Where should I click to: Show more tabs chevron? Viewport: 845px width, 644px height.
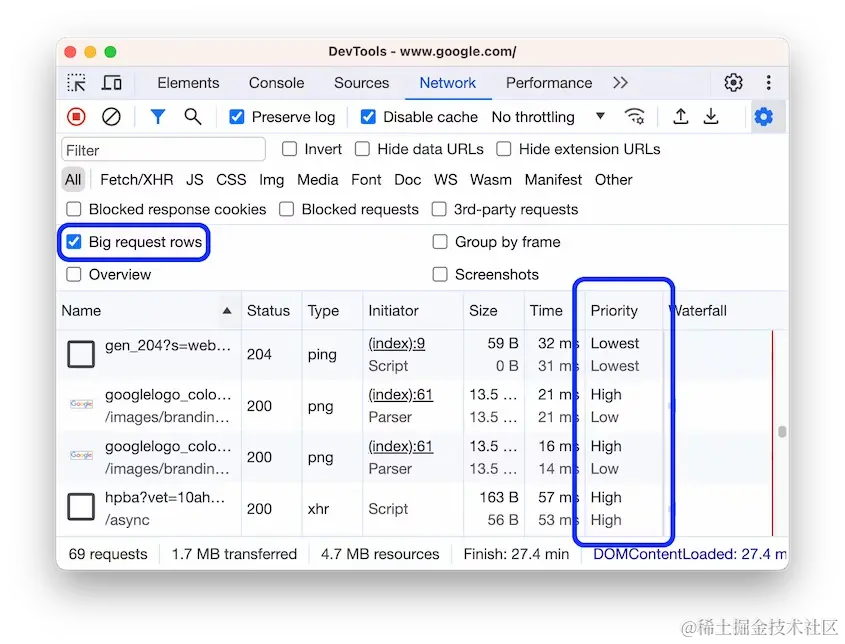click(620, 82)
